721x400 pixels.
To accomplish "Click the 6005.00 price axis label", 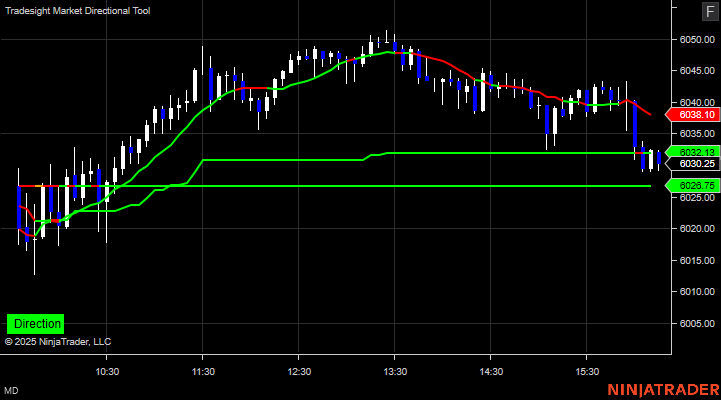I will pyautogui.click(x=697, y=323).
